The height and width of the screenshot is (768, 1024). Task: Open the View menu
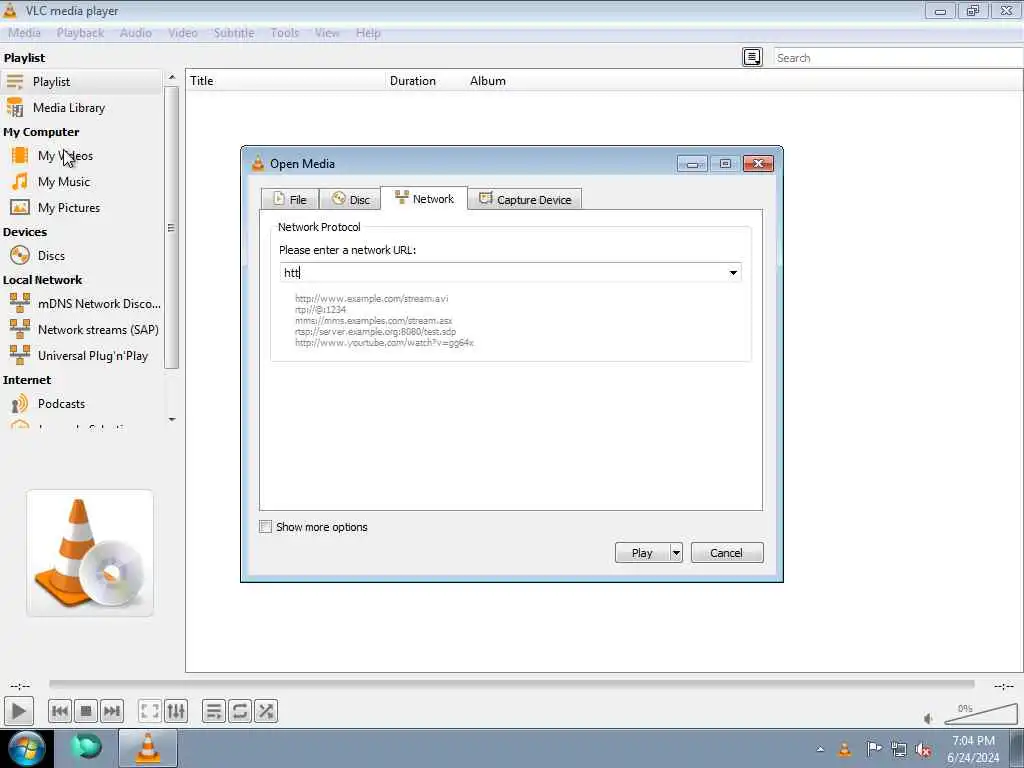tap(327, 33)
